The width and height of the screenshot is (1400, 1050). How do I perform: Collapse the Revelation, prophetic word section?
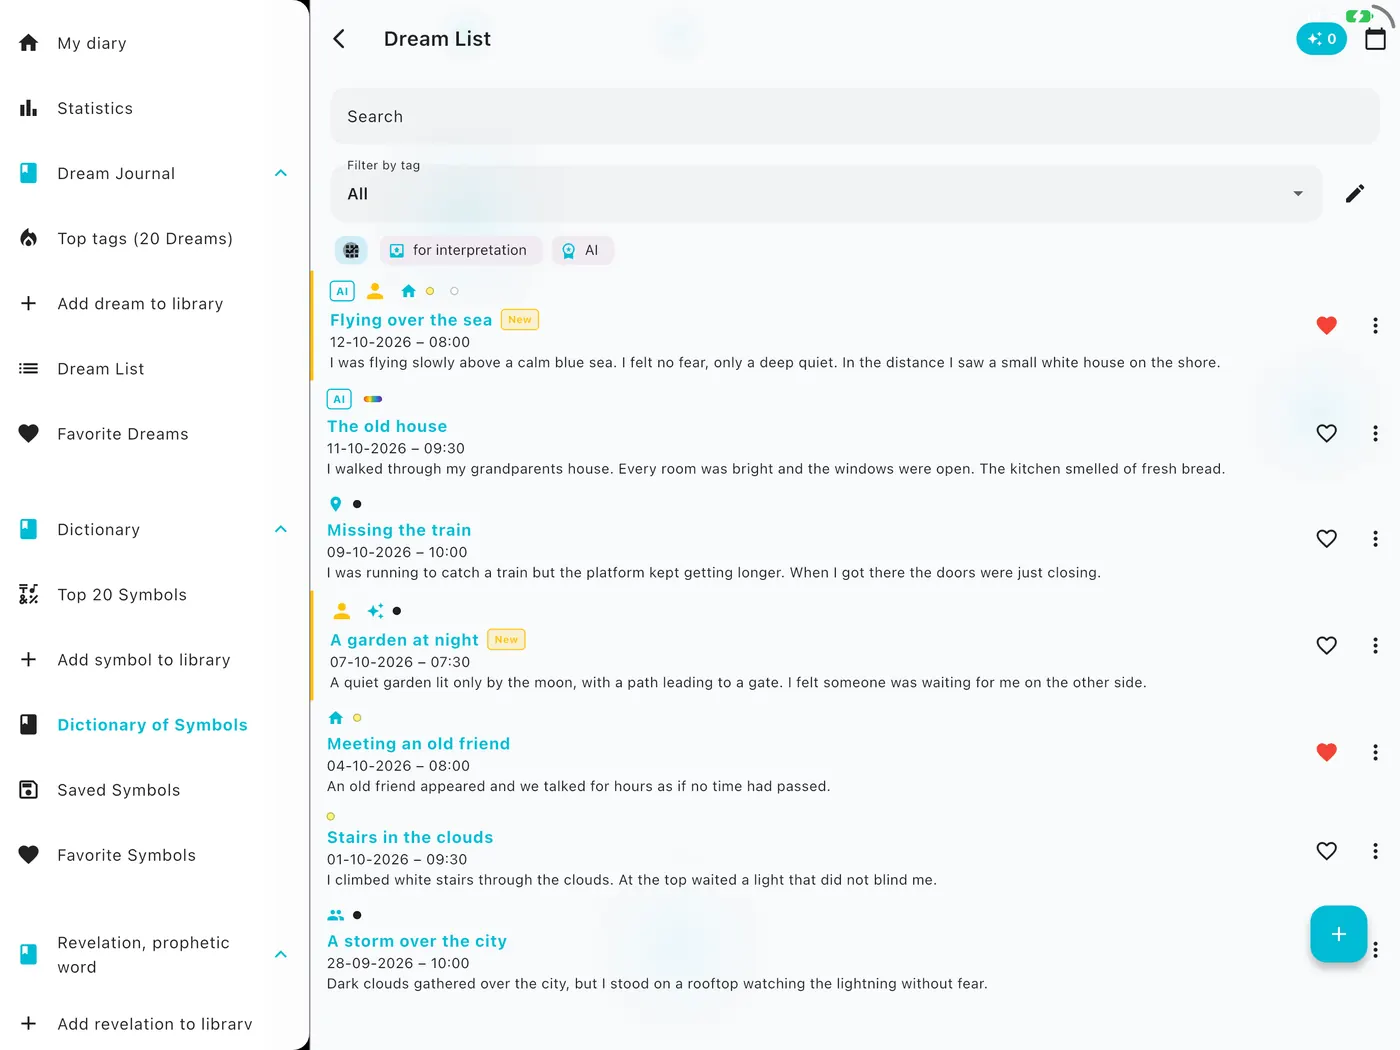[x=281, y=954]
